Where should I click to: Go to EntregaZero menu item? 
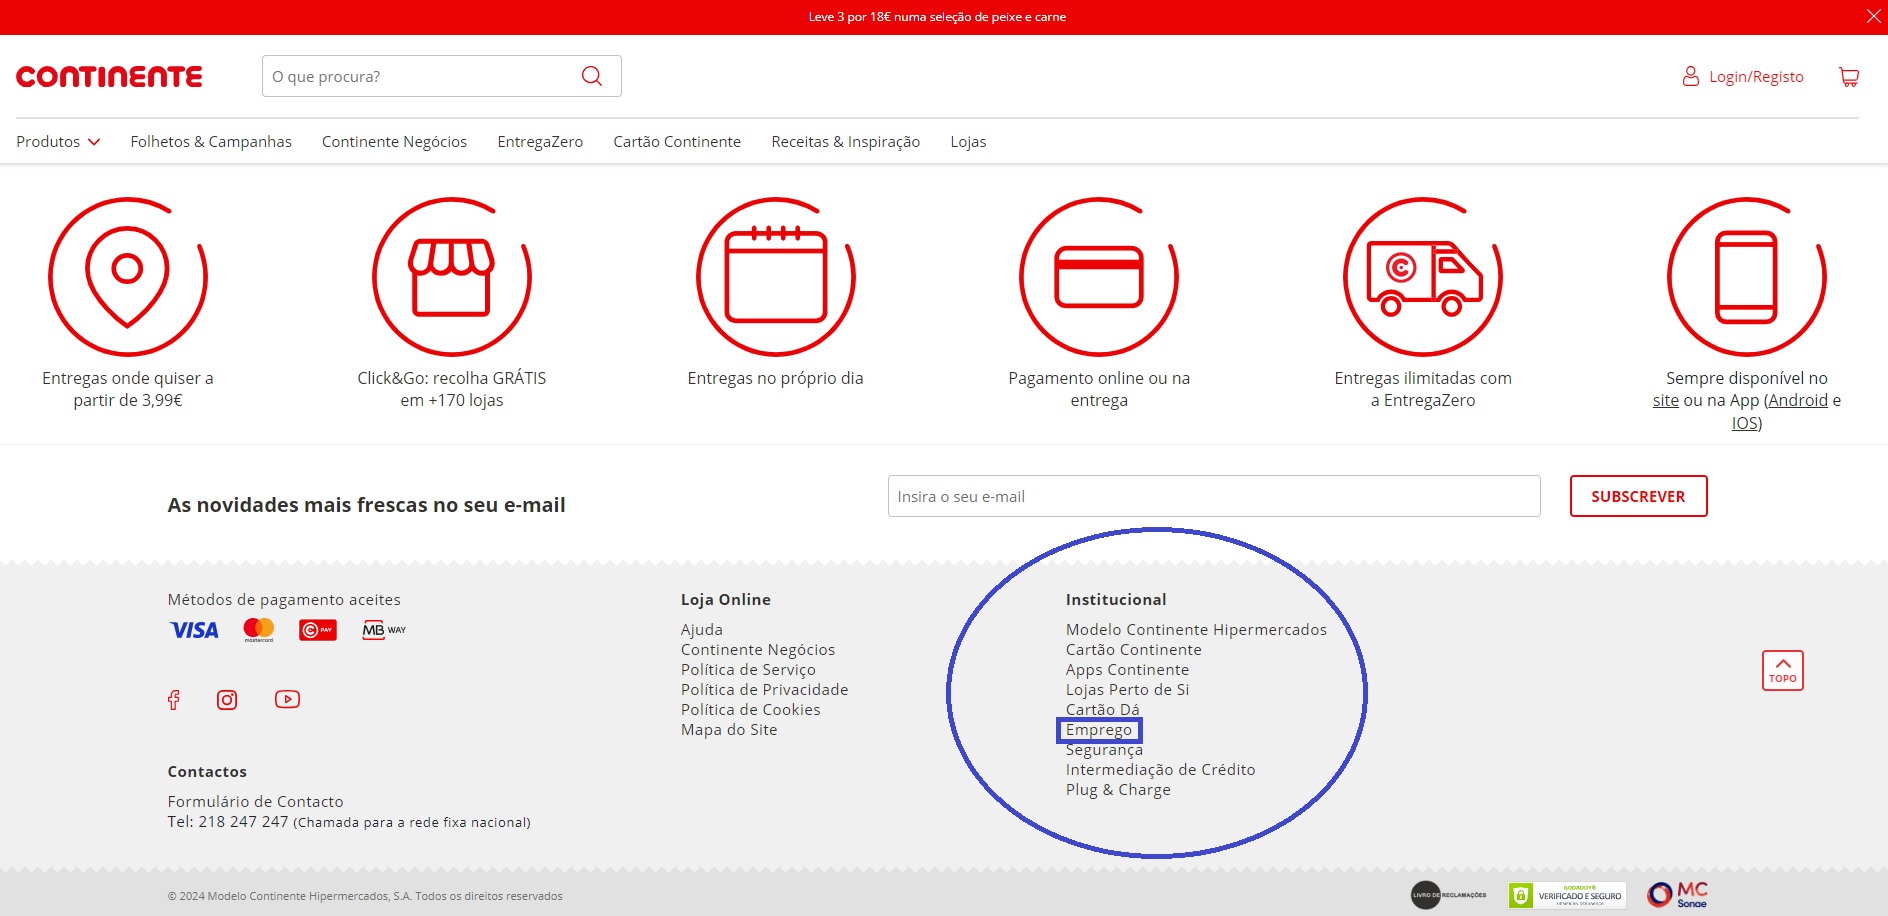tap(540, 142)
